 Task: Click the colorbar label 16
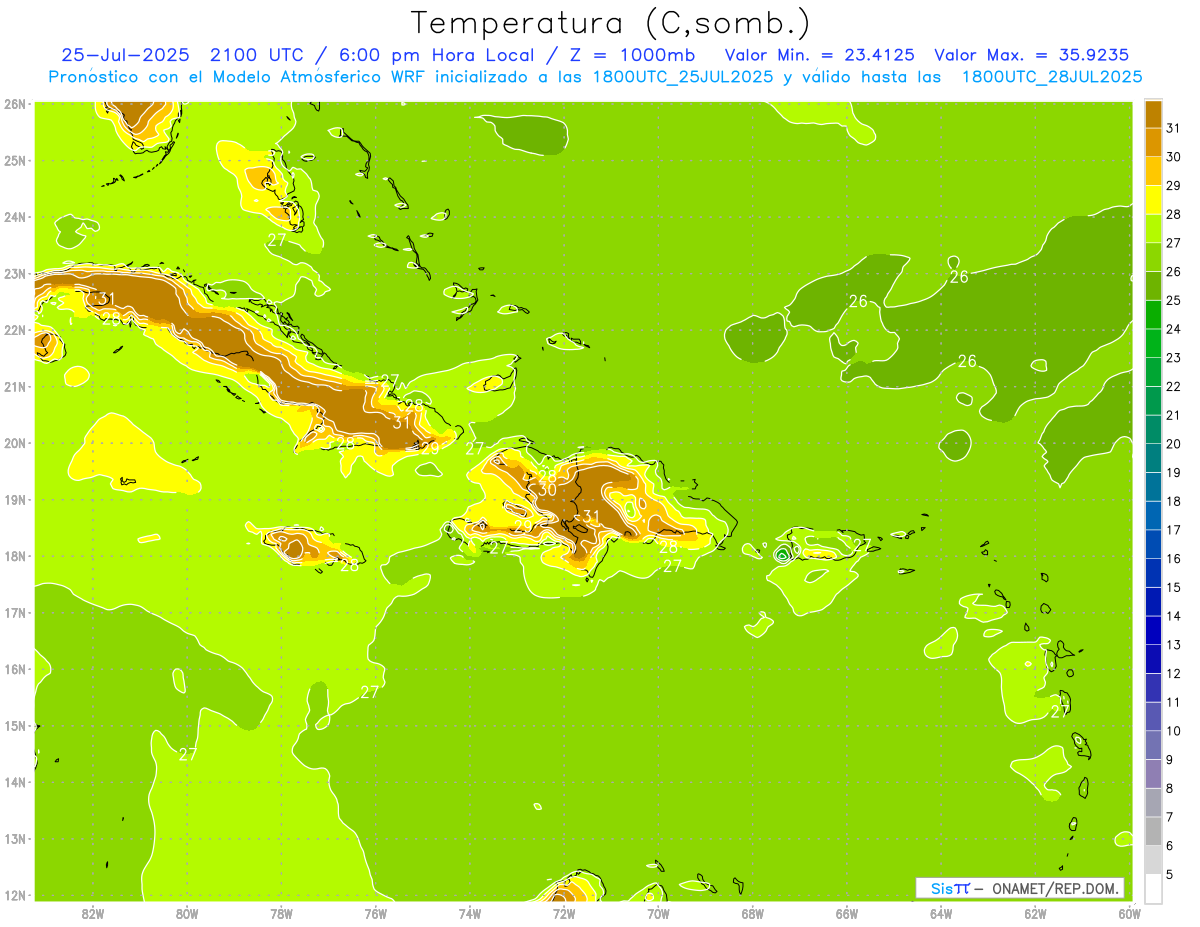pyautogui.click(x=1174, y=559)
